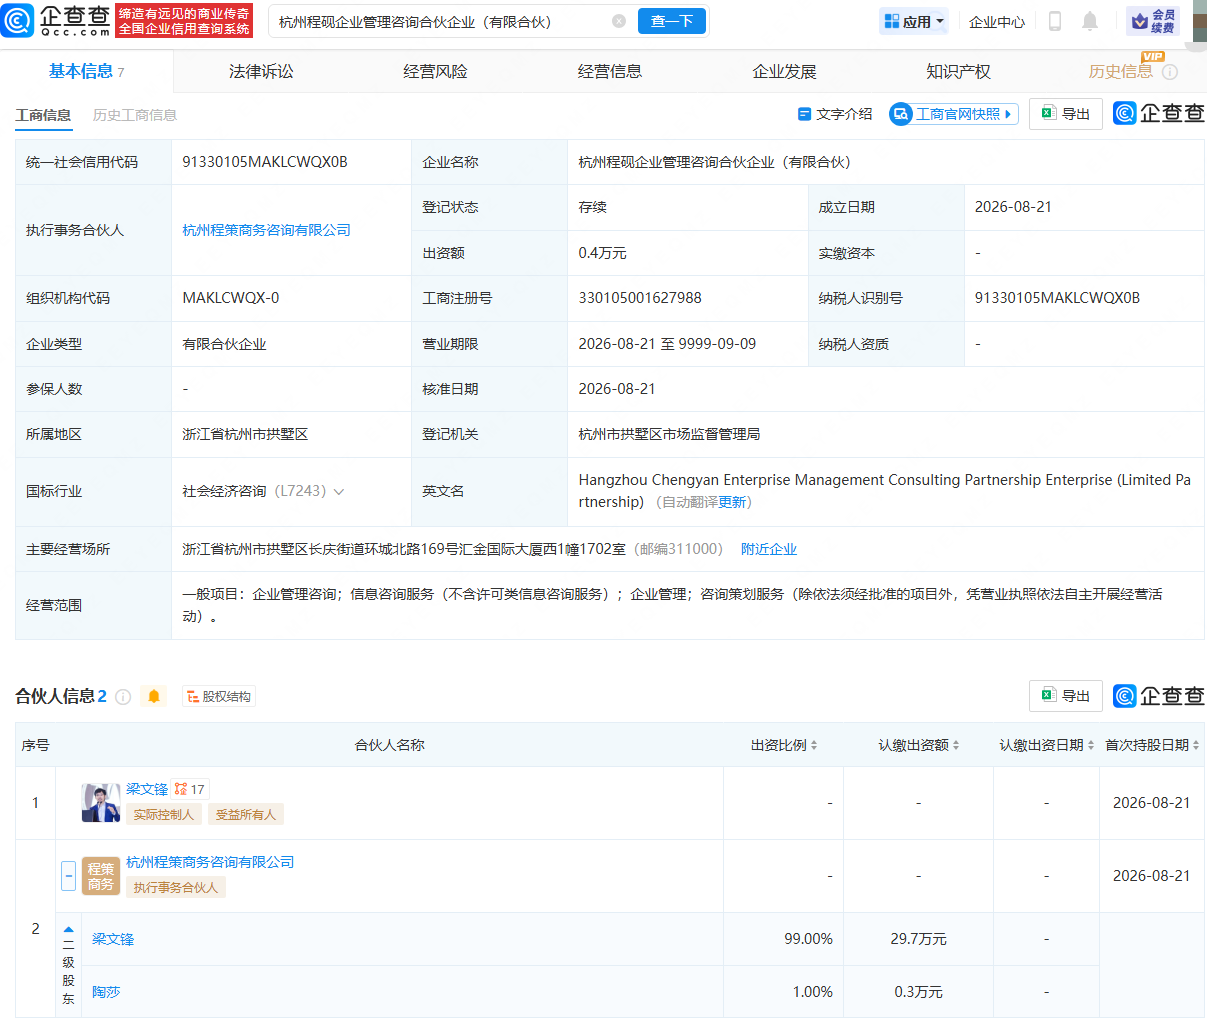Expand the 社会经济咨询 industry chevron
Screen dimensions: 1207x1019
pos(339,492)
